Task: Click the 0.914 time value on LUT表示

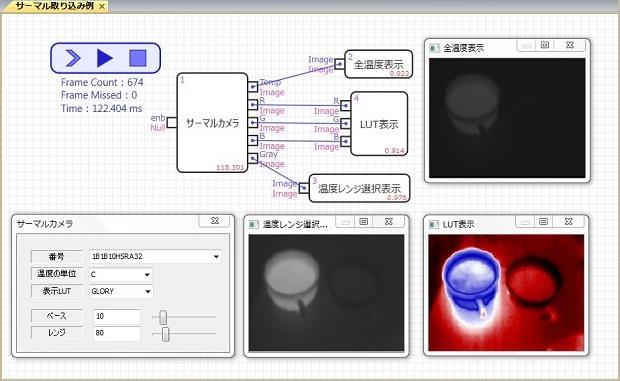Action: (394, 151)
